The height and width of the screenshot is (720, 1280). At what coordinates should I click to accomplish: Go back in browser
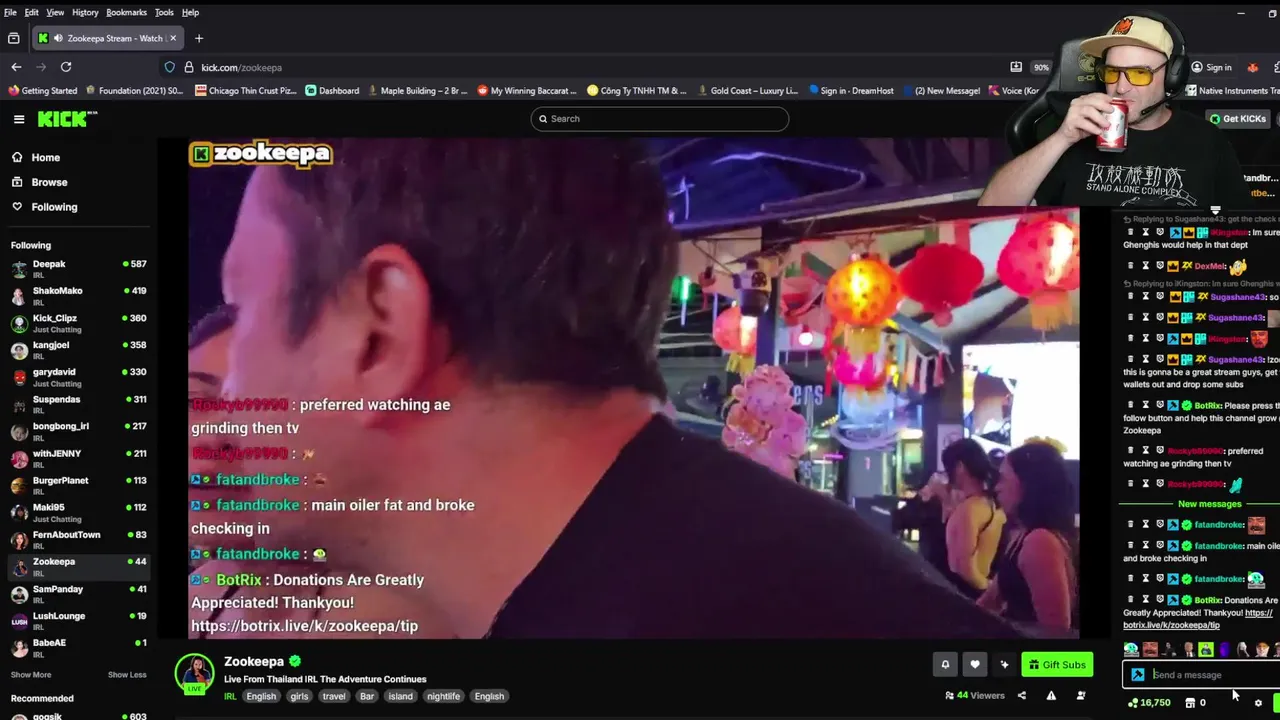pos(16,67)
